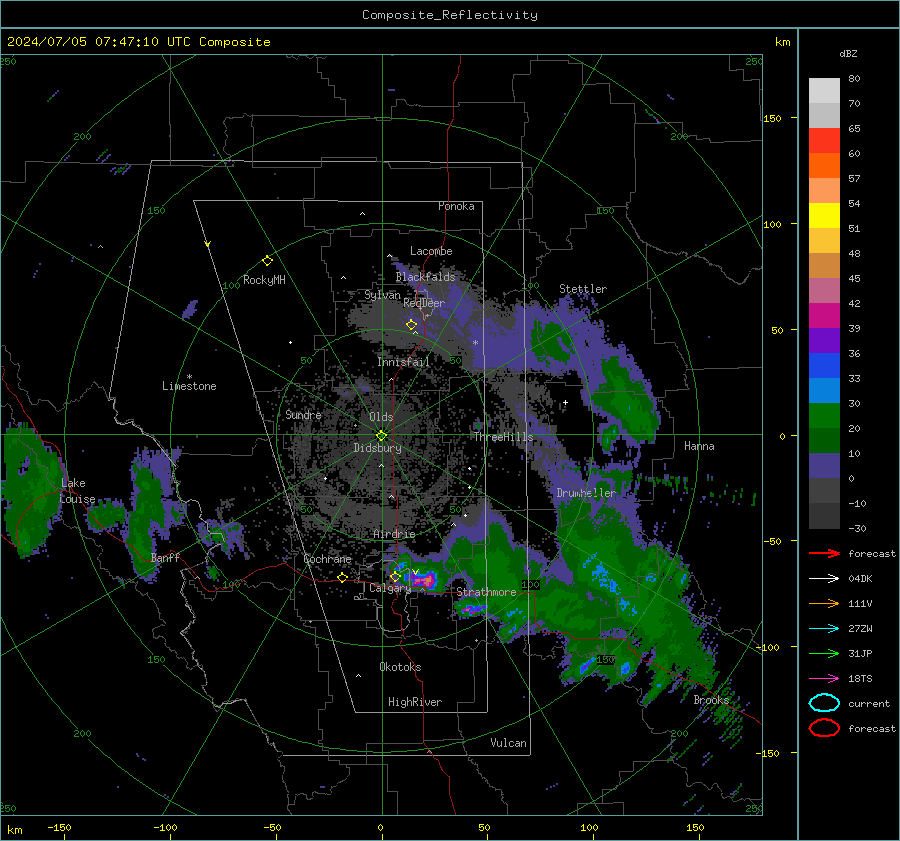This screenshot has height=841, width=900.
Task: Click the Cochrane town label
Action: [x=327, y=559]
